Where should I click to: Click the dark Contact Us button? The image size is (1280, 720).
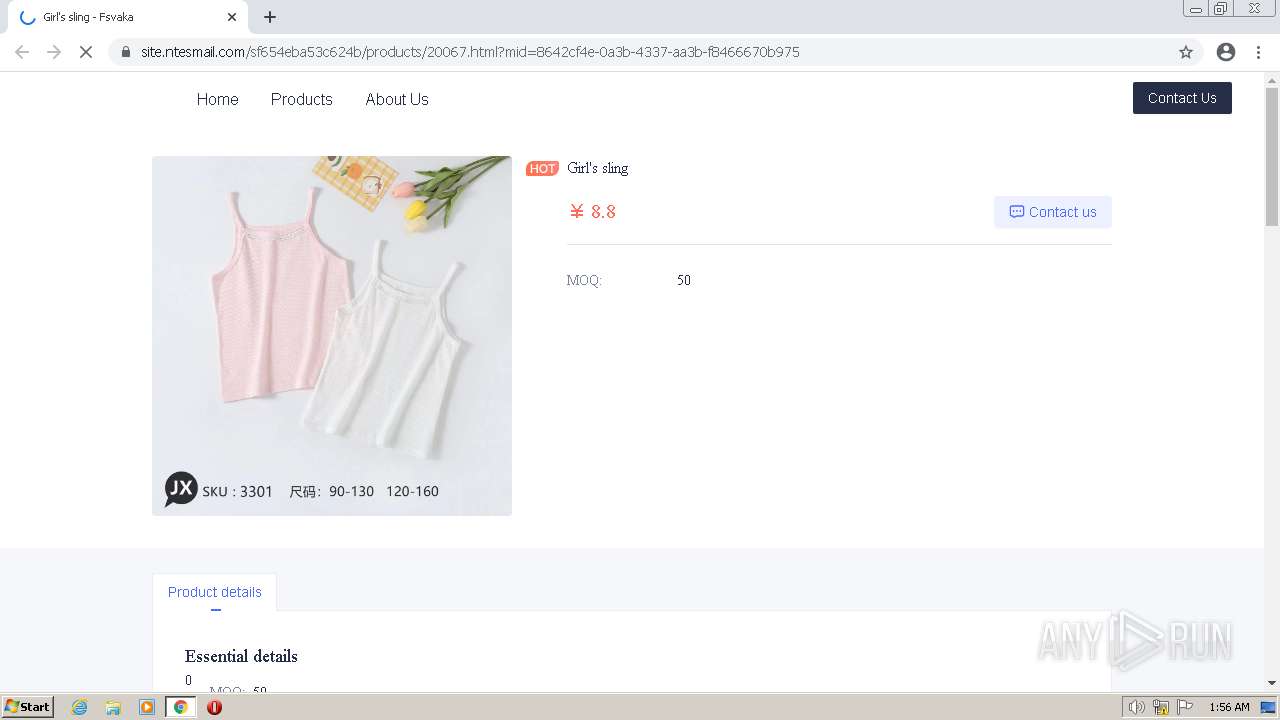tap(1182, 98)
